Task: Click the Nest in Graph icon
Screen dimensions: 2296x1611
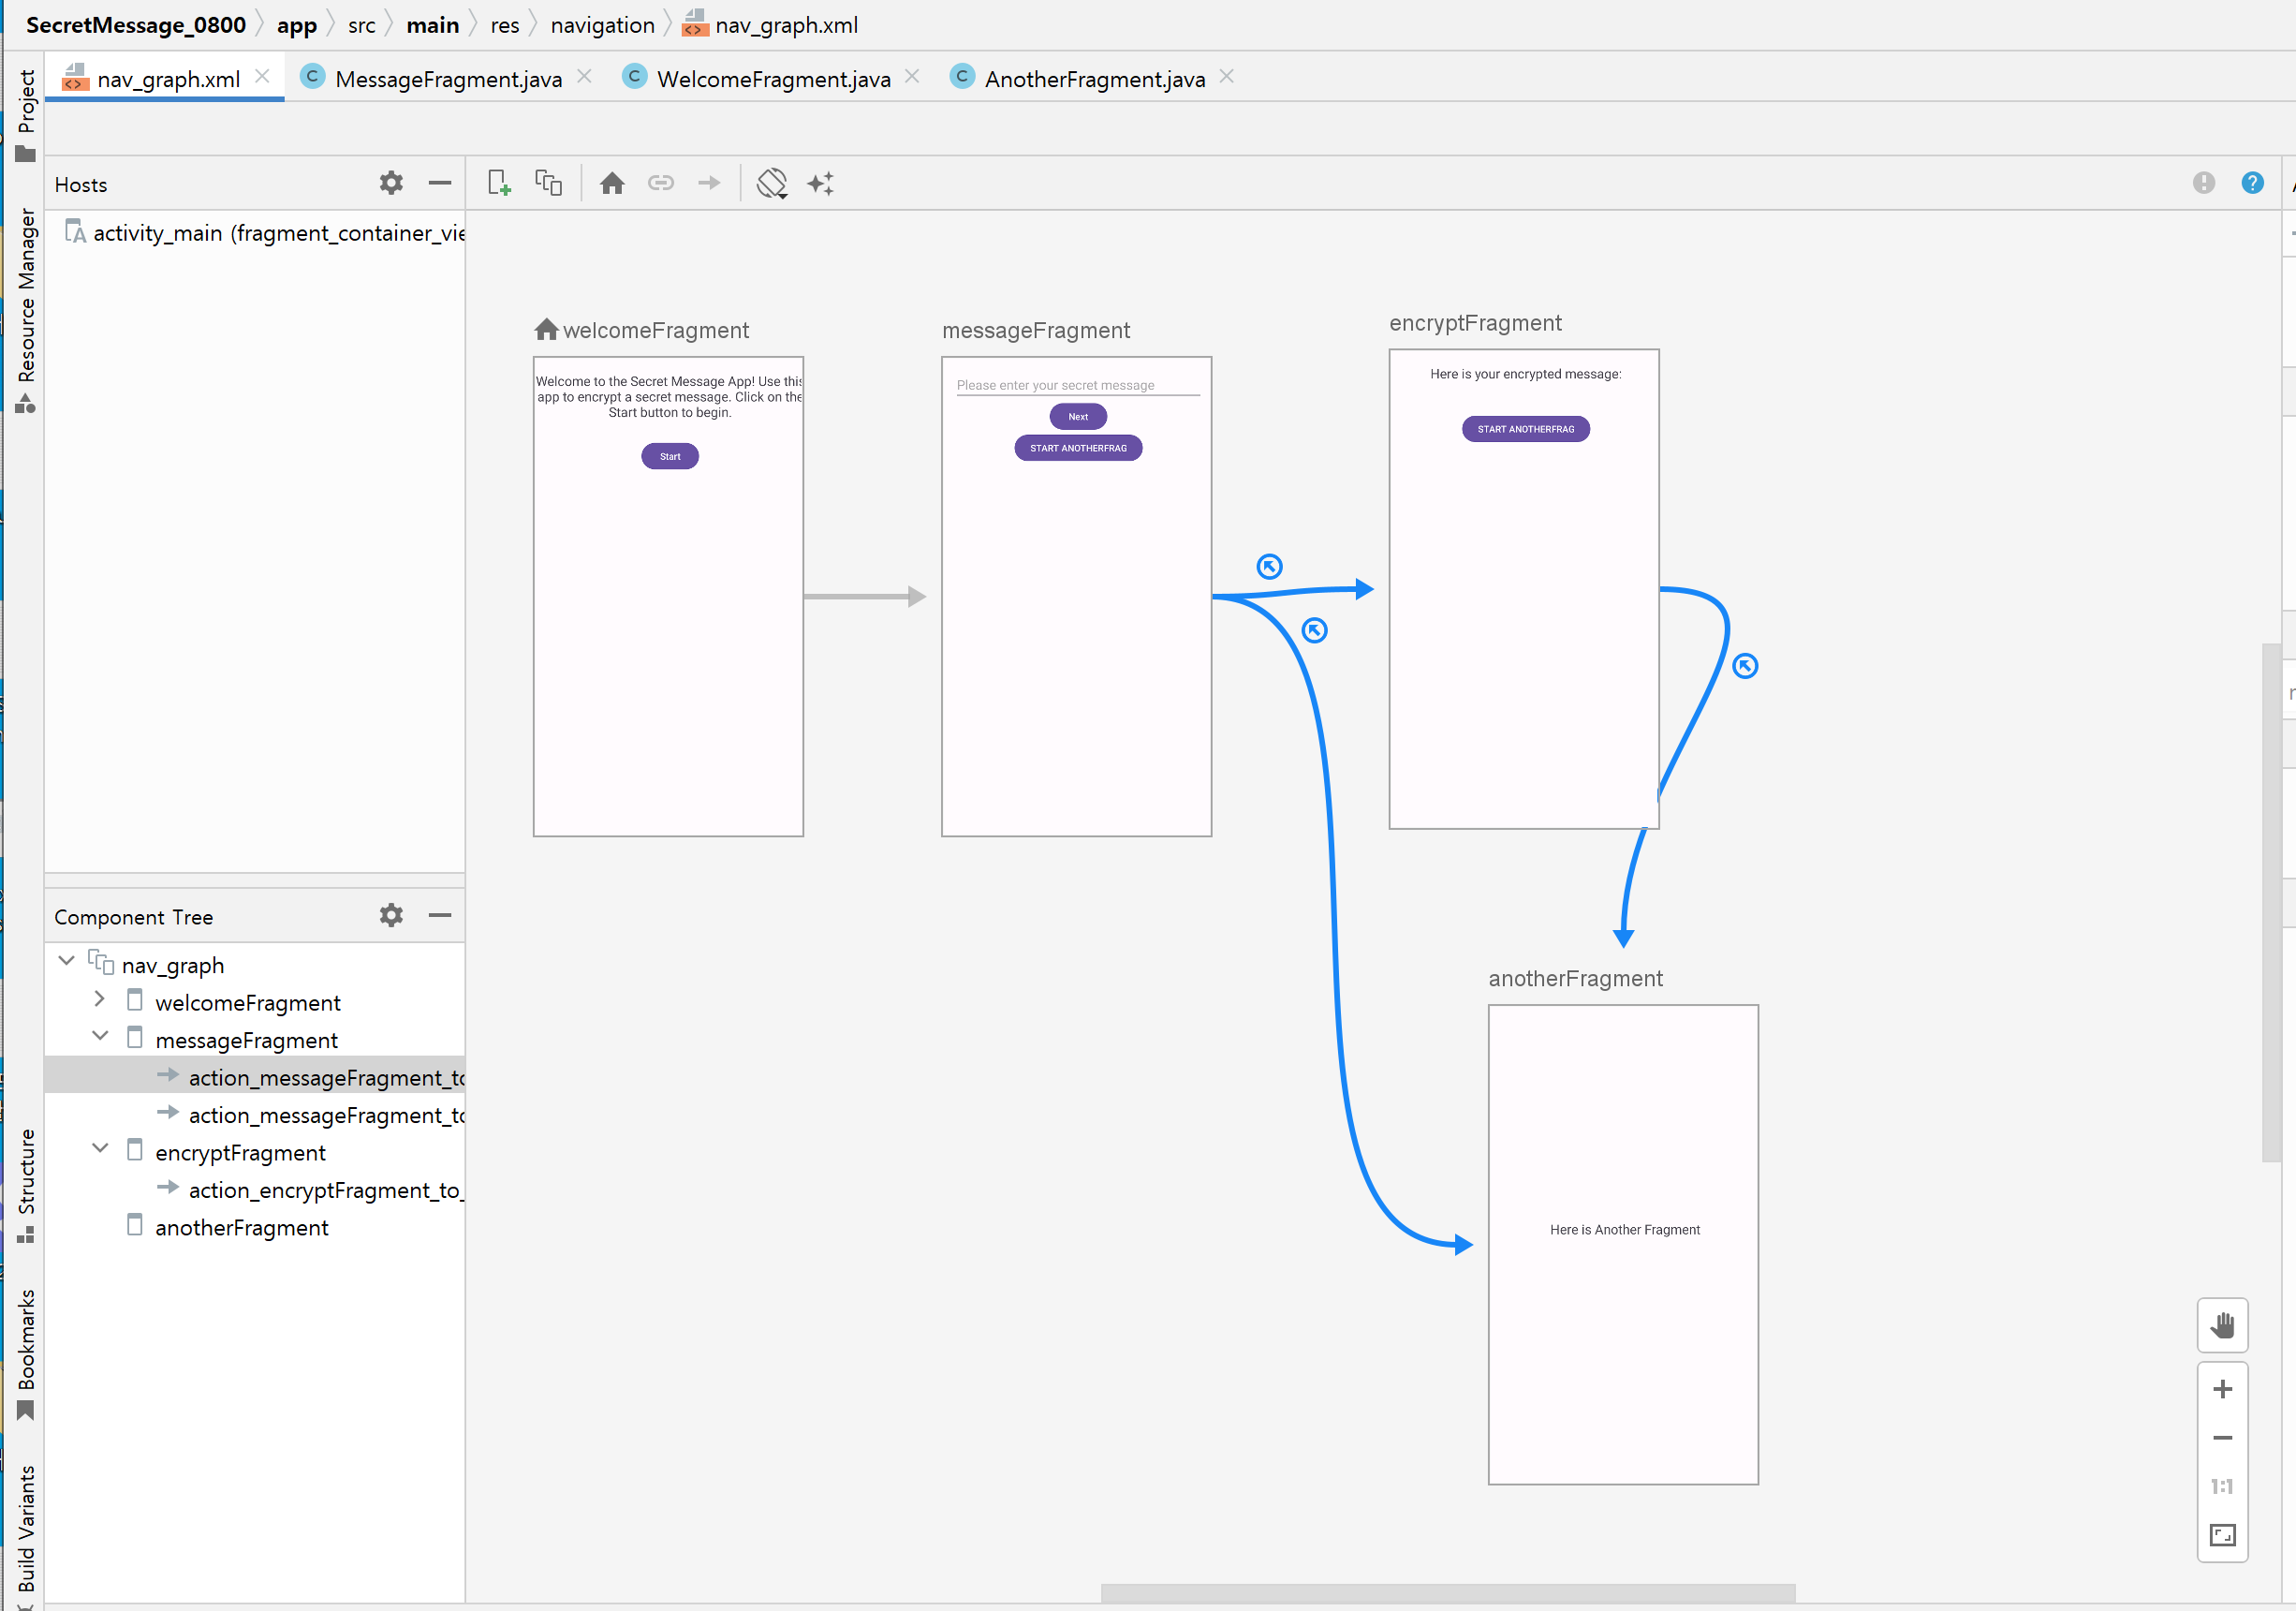Action: point(548,183)
